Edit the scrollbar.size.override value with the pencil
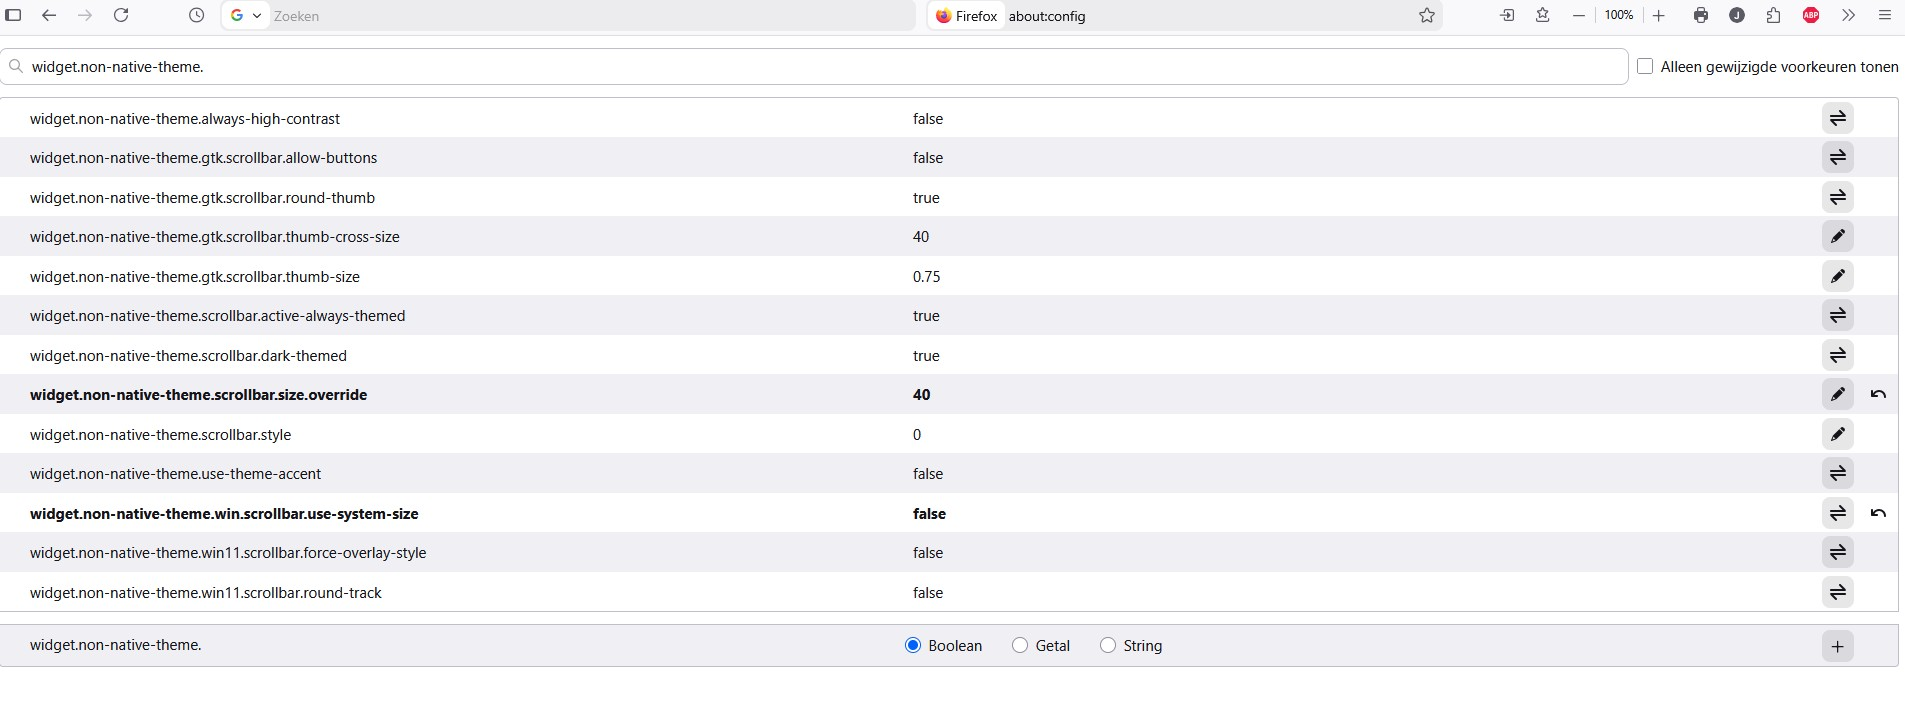 (x=1838, y=394)
